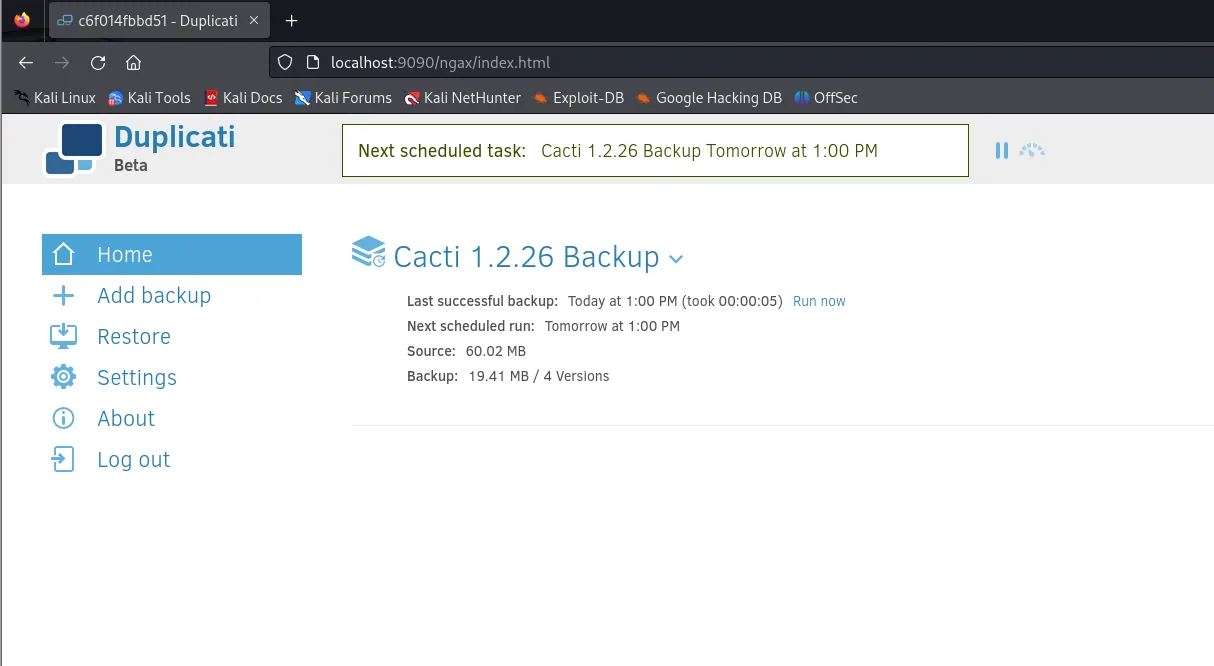The width and height of the screenshot is (1214, 666).
Task: Click the Log out door icon
Action: pyautogui.click(x=63, y=459)
